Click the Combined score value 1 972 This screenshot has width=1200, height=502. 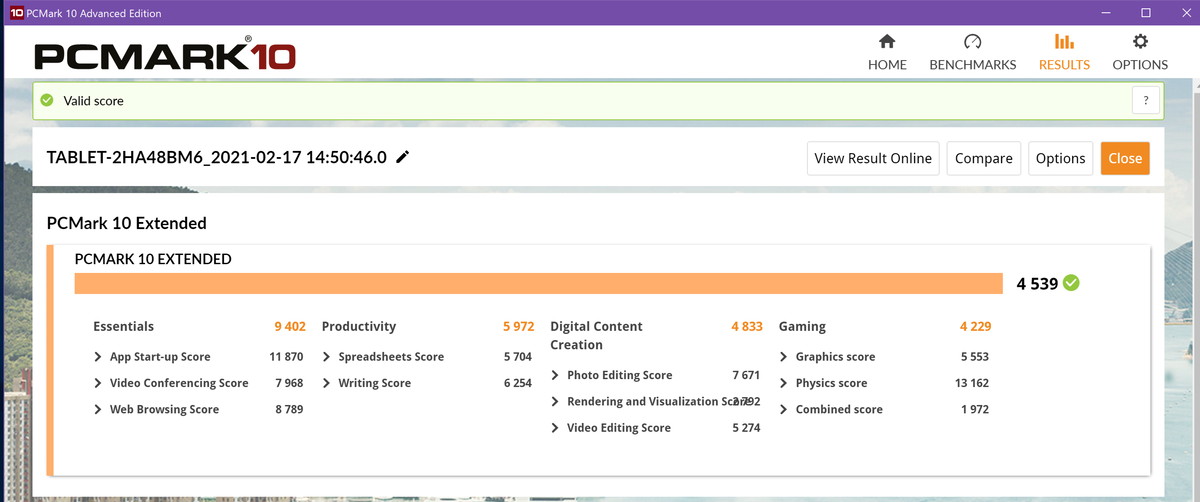pos(974,409)
